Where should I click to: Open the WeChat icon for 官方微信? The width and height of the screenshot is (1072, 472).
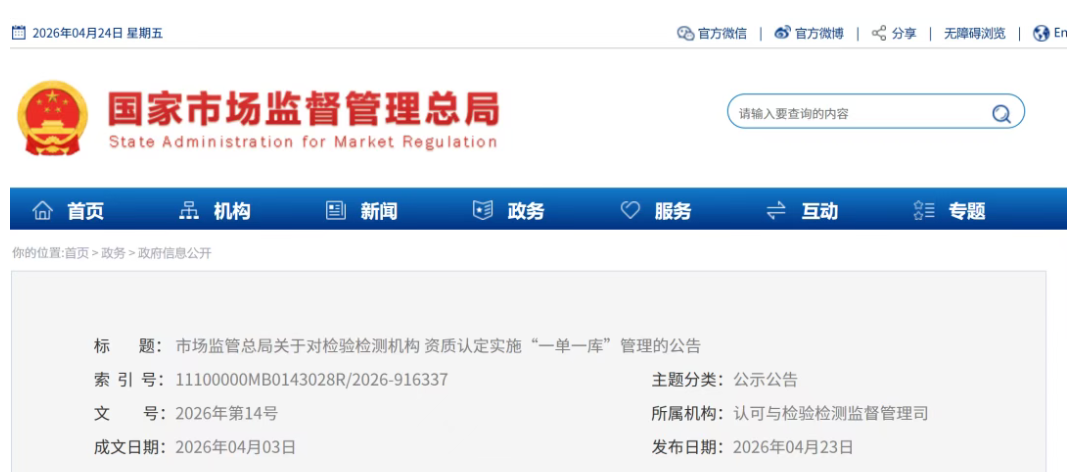pos(685,34)
